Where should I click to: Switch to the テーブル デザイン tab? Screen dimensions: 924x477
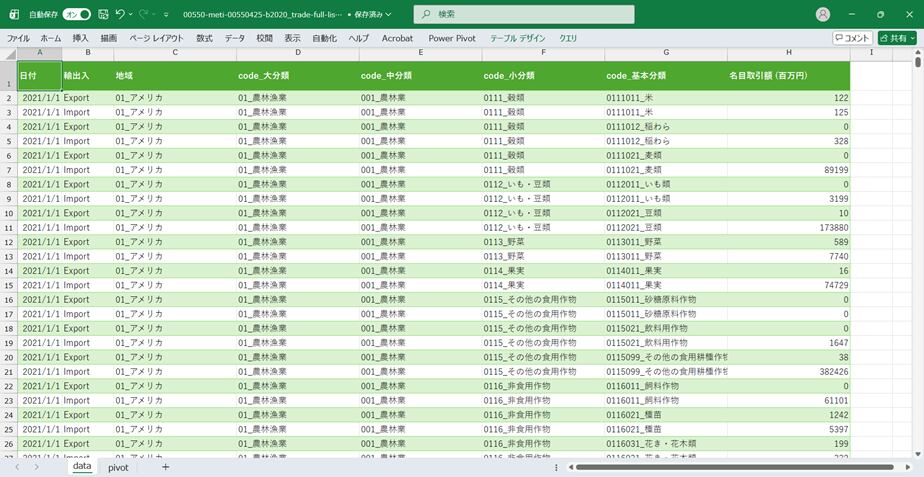(x=517, y=38)
